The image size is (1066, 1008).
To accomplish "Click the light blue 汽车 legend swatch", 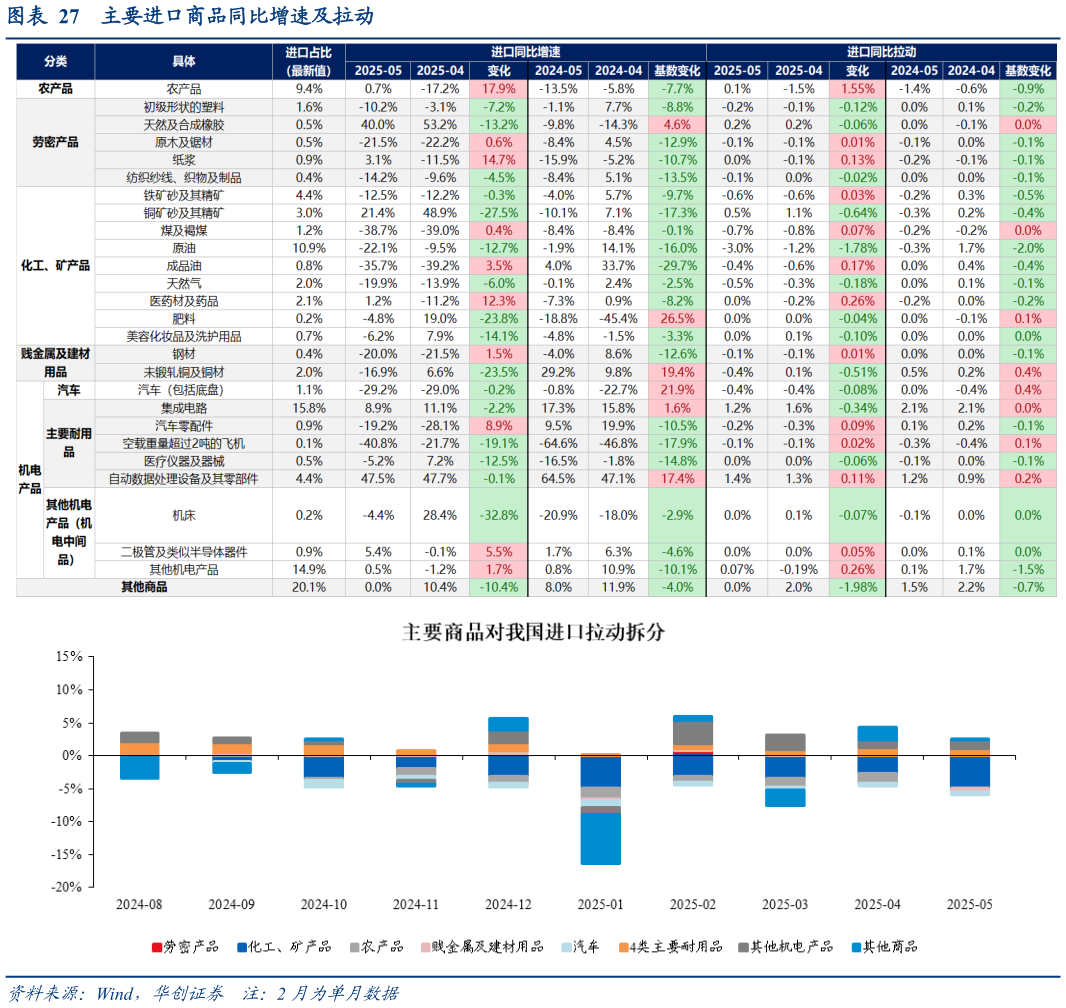I will 566,947.
